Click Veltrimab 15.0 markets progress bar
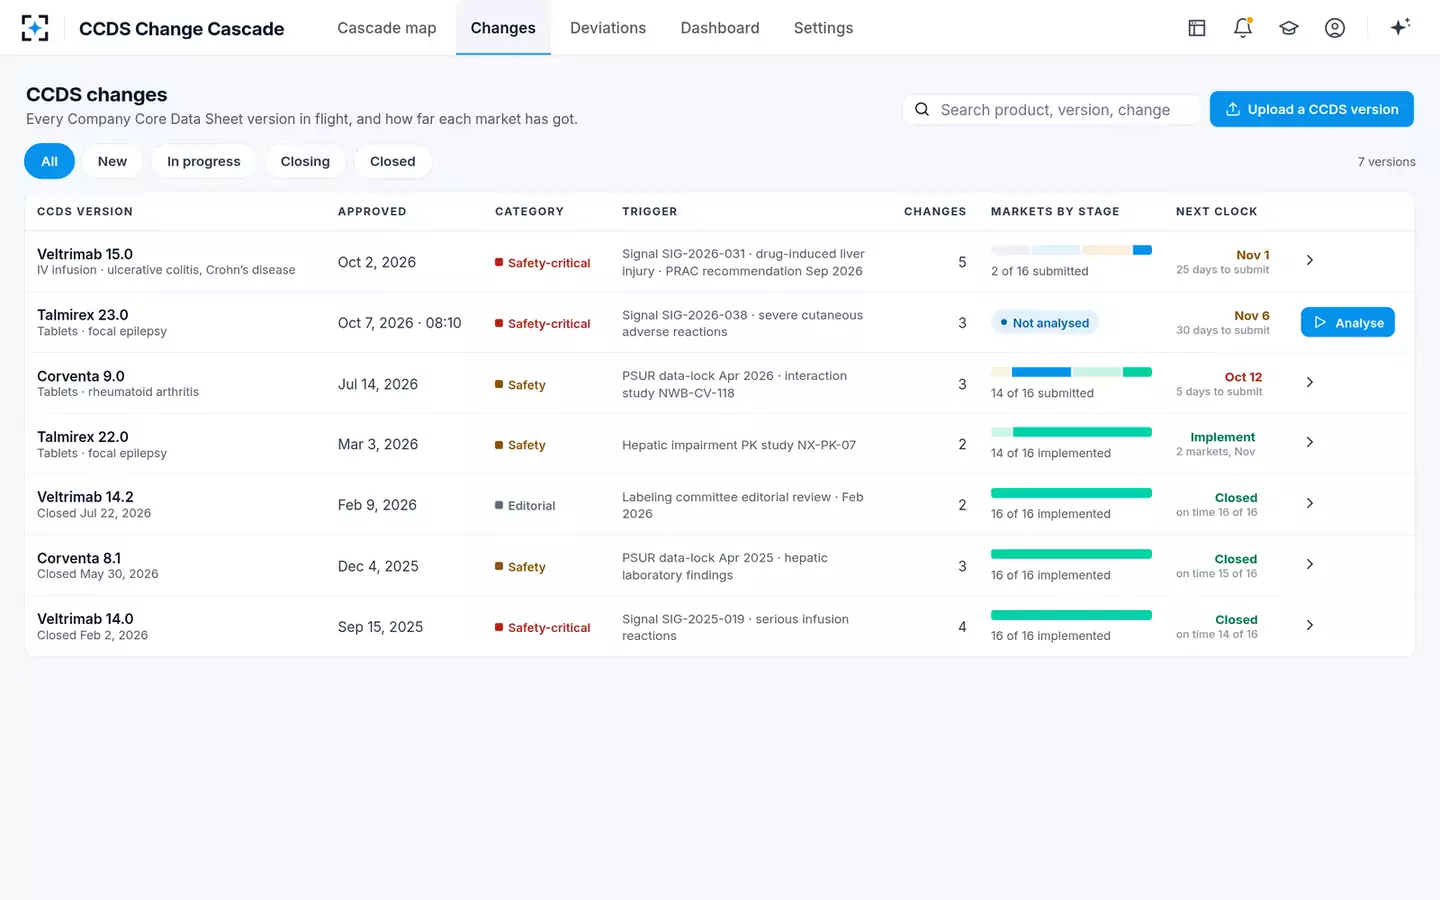This screenshot has height=900, width=1440. click(x=1071, y=250)
